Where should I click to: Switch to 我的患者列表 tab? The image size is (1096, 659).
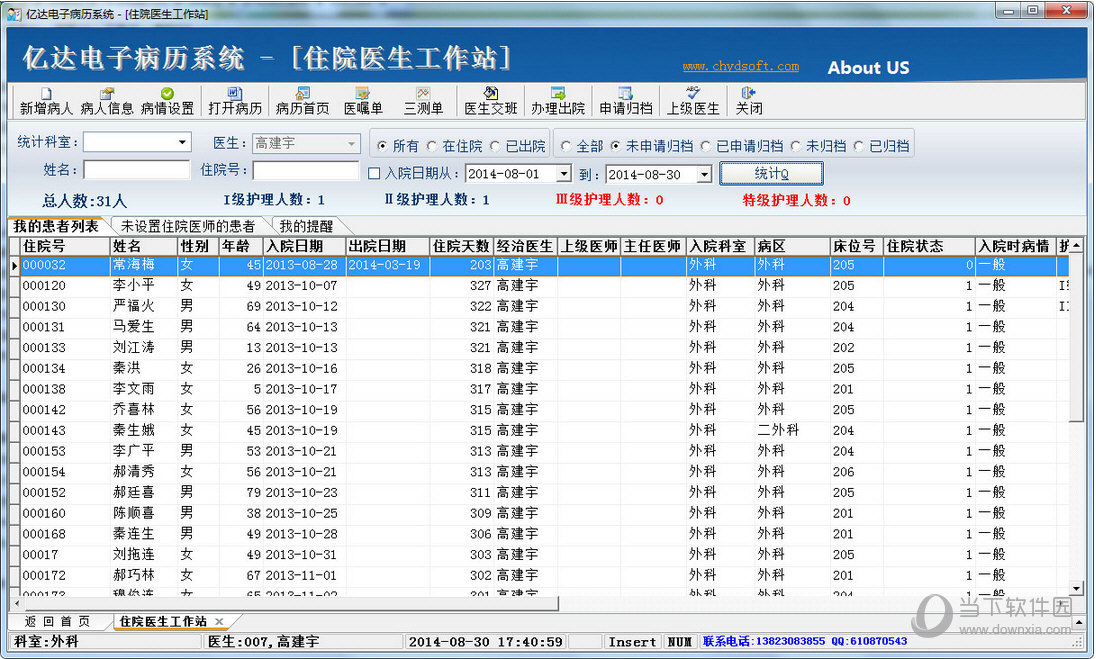click(x=57, y=226)
